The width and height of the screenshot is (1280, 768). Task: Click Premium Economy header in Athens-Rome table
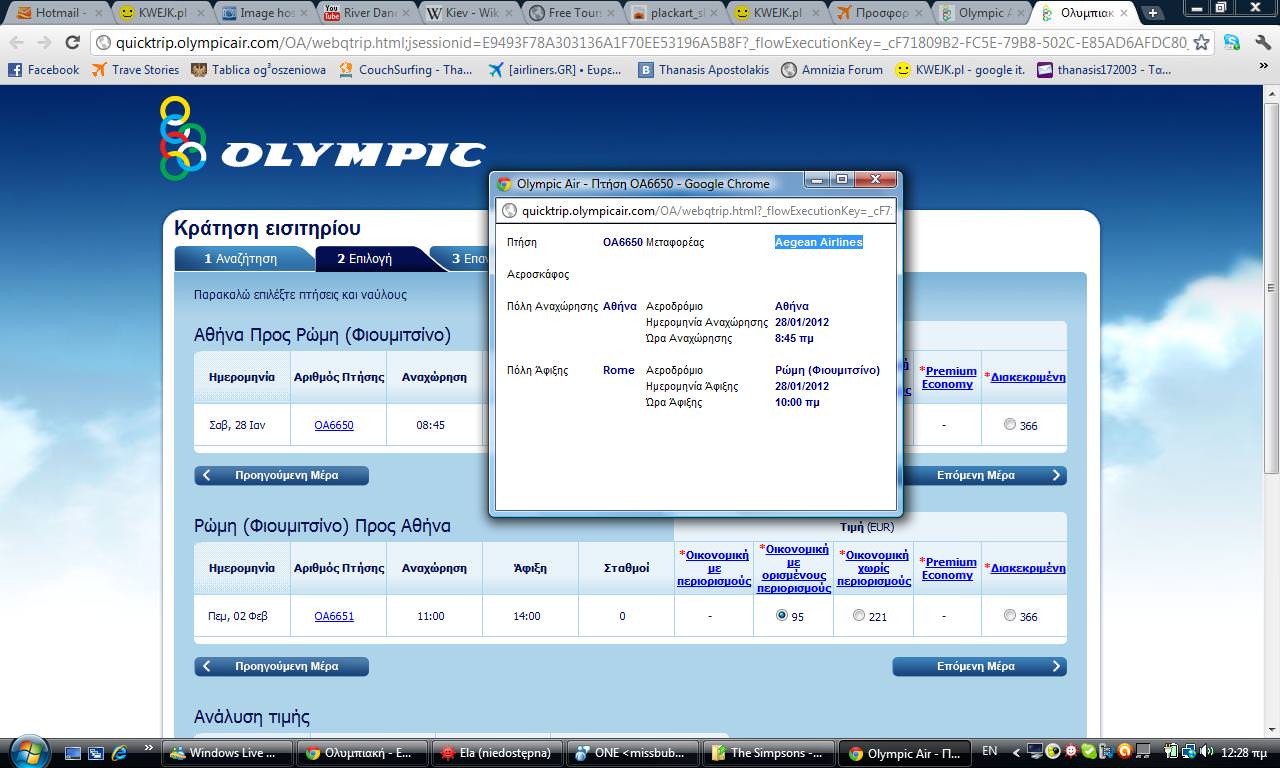pos(948,377)
